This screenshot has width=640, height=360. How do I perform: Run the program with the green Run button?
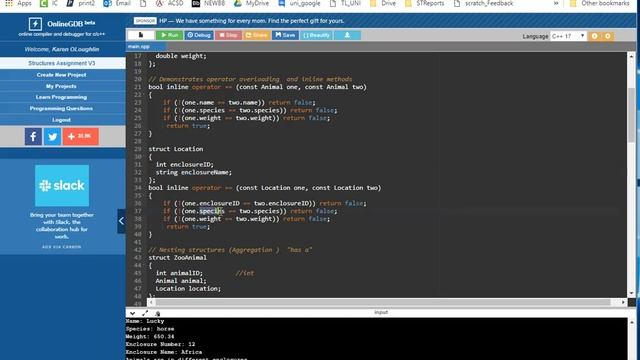point(169,35)
